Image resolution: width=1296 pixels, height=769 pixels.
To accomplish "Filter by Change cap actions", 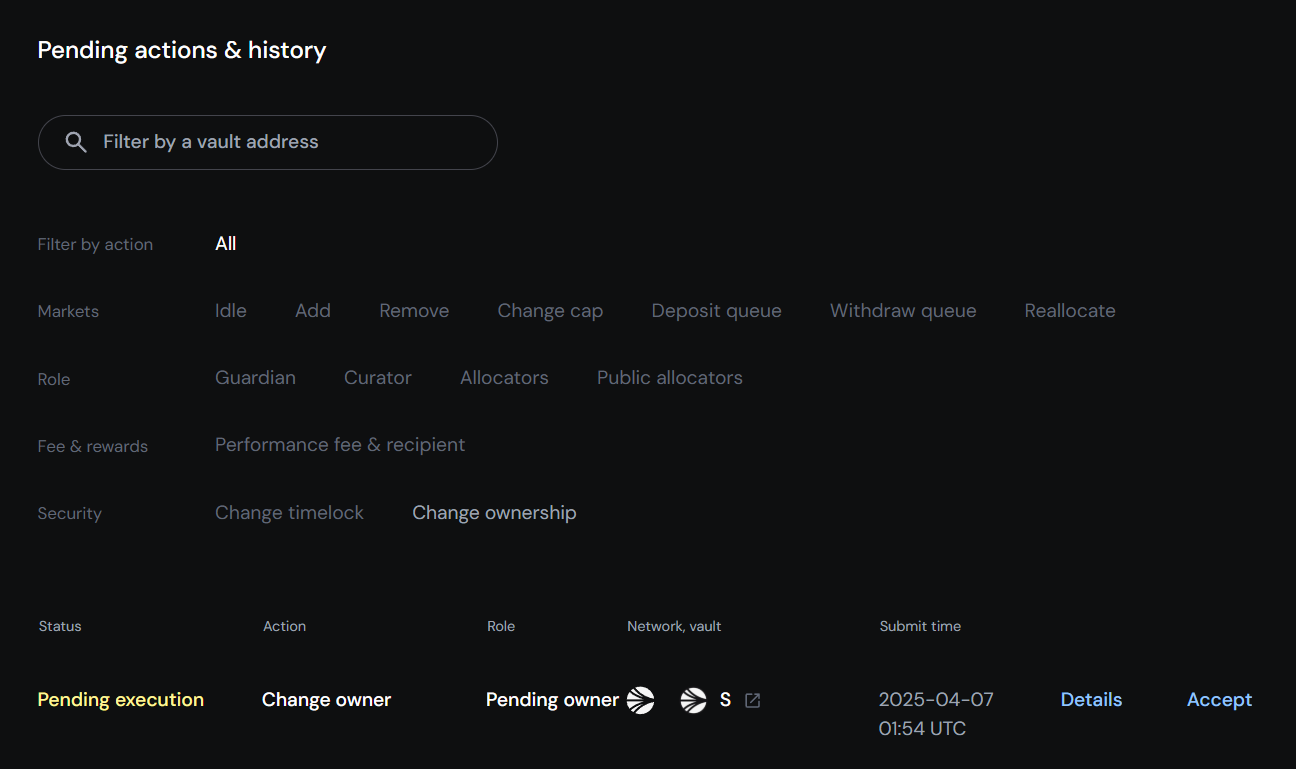I will [x=550, y=311].
